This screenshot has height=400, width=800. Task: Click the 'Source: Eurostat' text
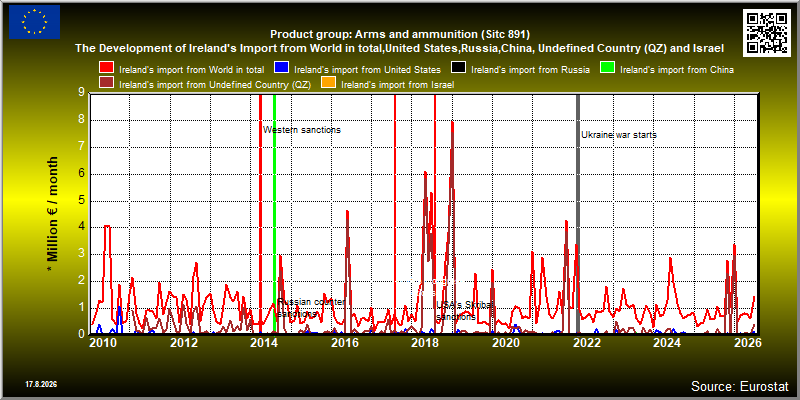coord(739,386)
